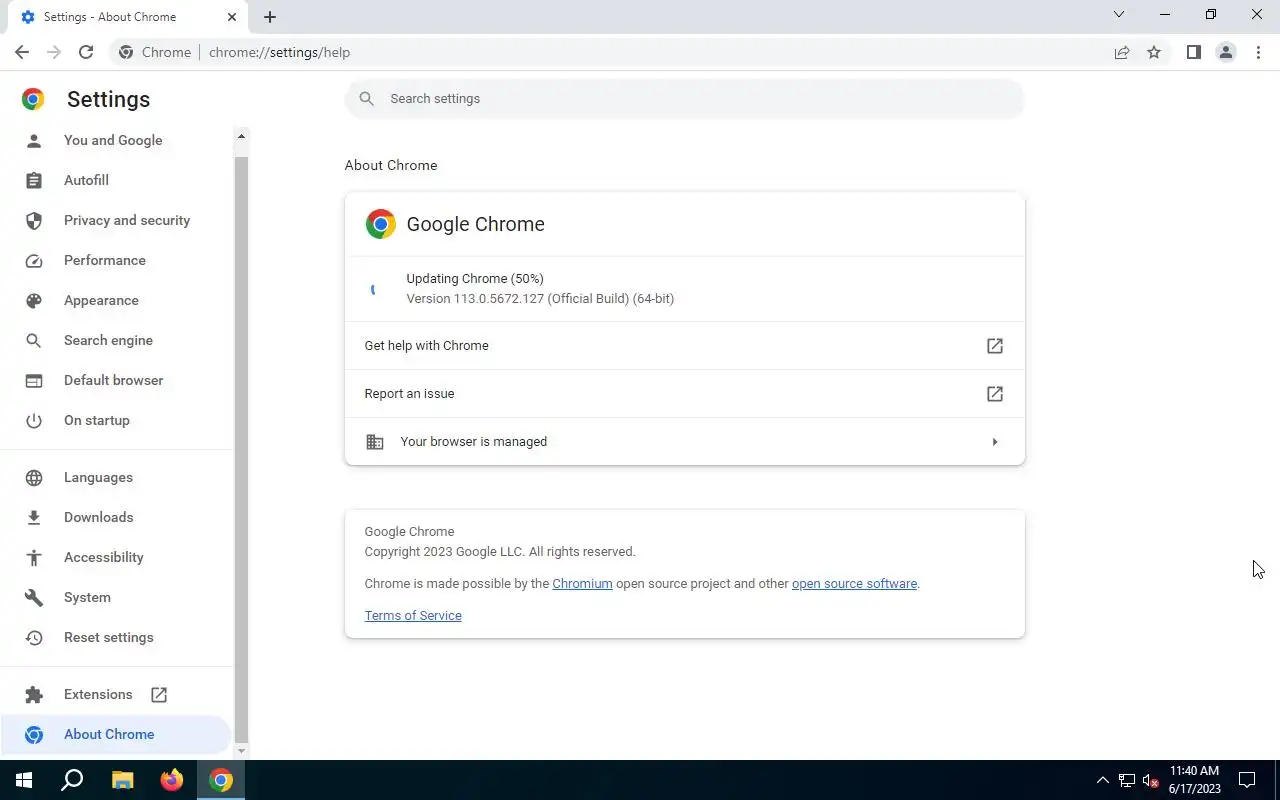This screenshot has height=800, width=1280.
Task: Go to On startup section
Action: click(x=97, y=420)
